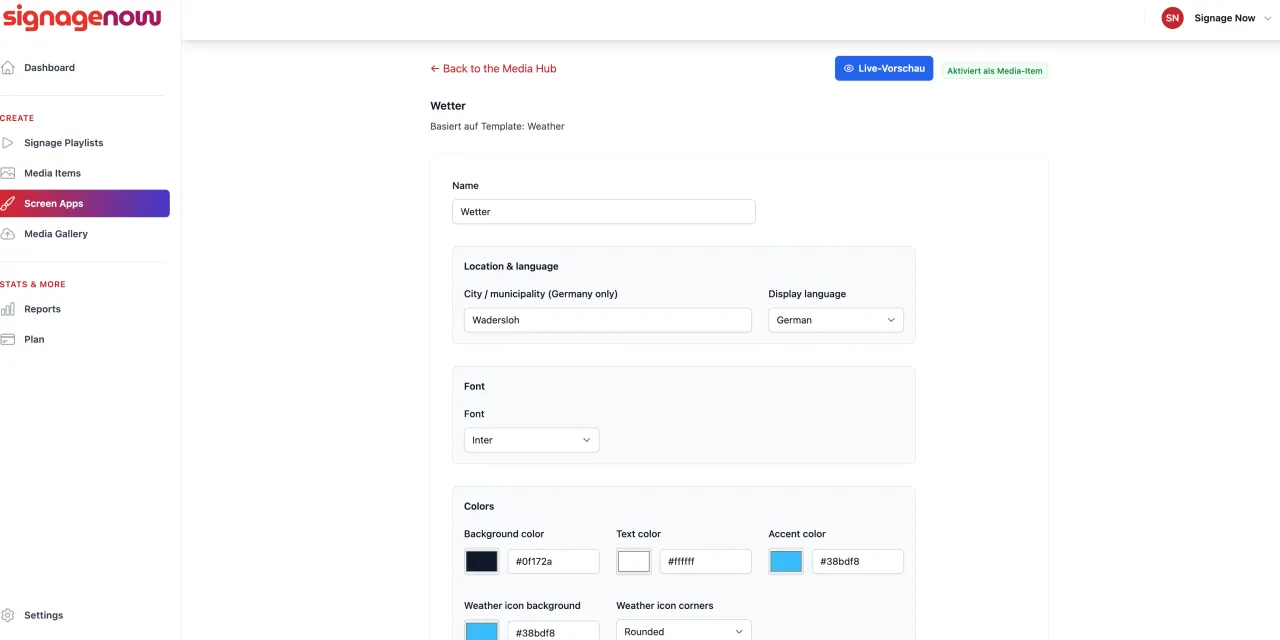Click the Media Gallery cloud icon

(8, 234)
